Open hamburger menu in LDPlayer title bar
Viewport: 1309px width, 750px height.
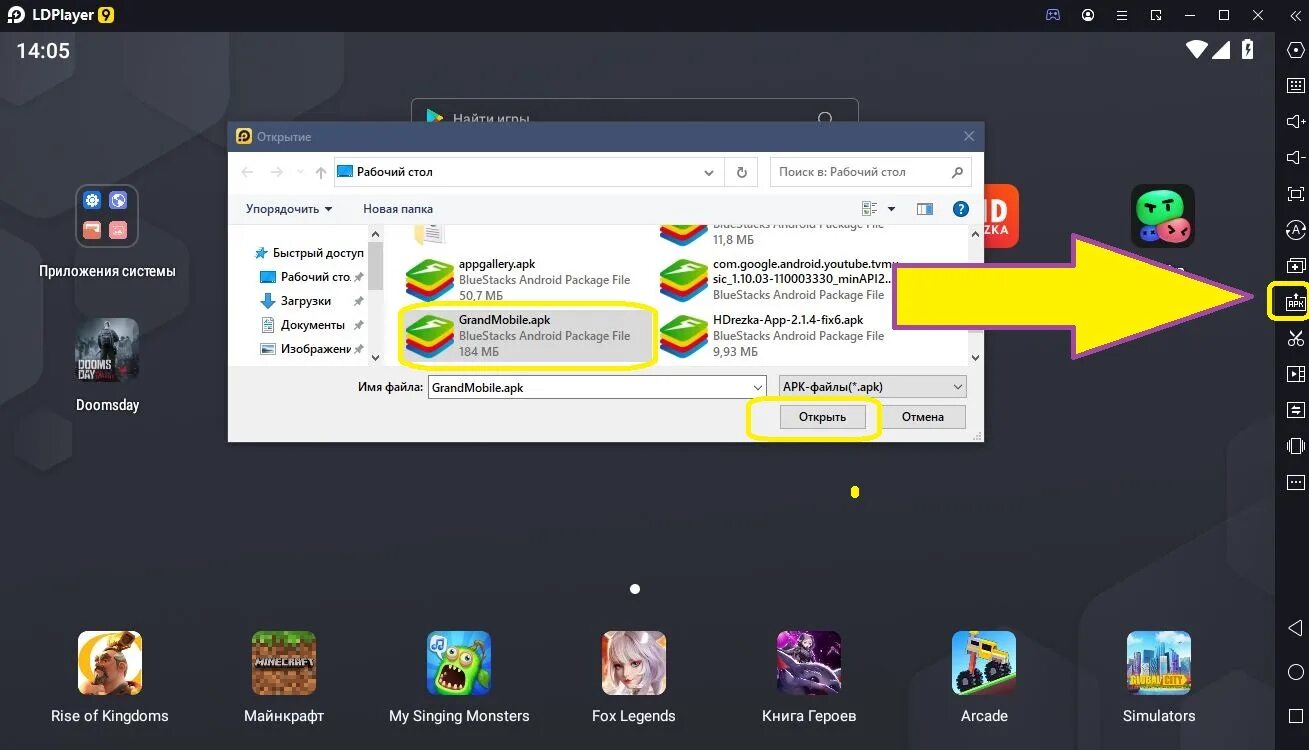click(1122, 15)
